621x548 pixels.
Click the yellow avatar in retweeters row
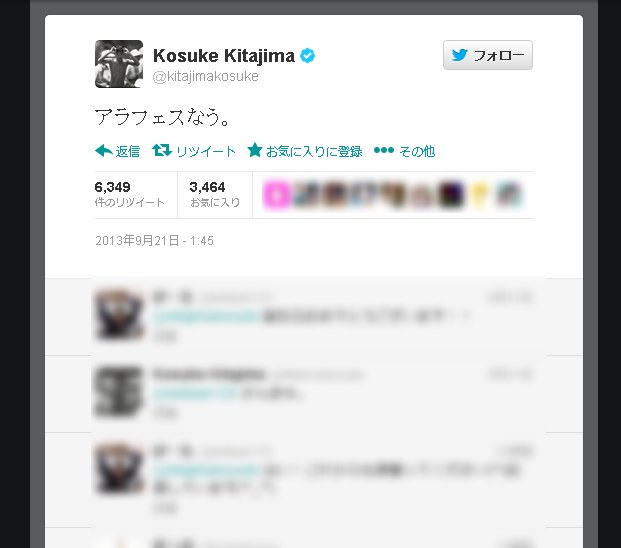479,194
